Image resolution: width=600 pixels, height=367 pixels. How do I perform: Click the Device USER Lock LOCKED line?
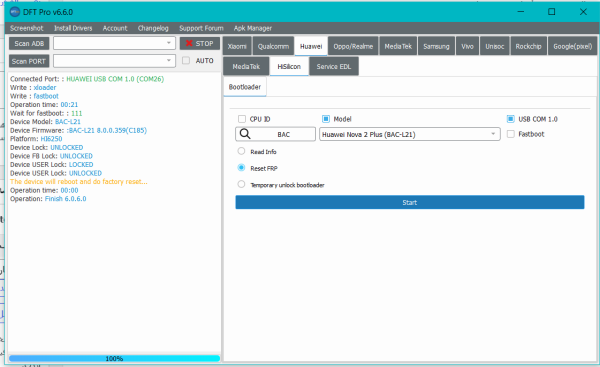(x=52, y=164)
